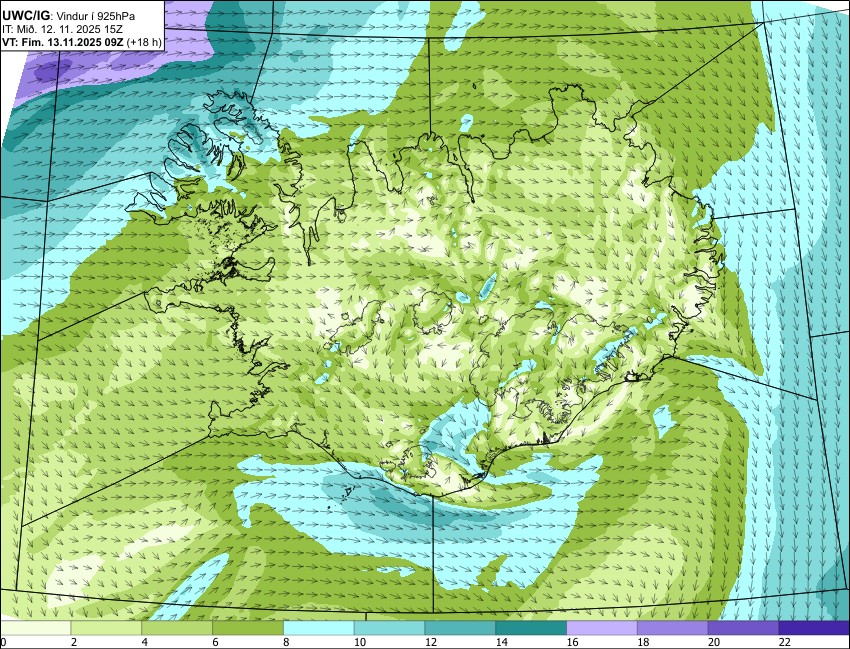
Task: Click the title text 'Vindur í 925hPa'
Action: (95, 17)
